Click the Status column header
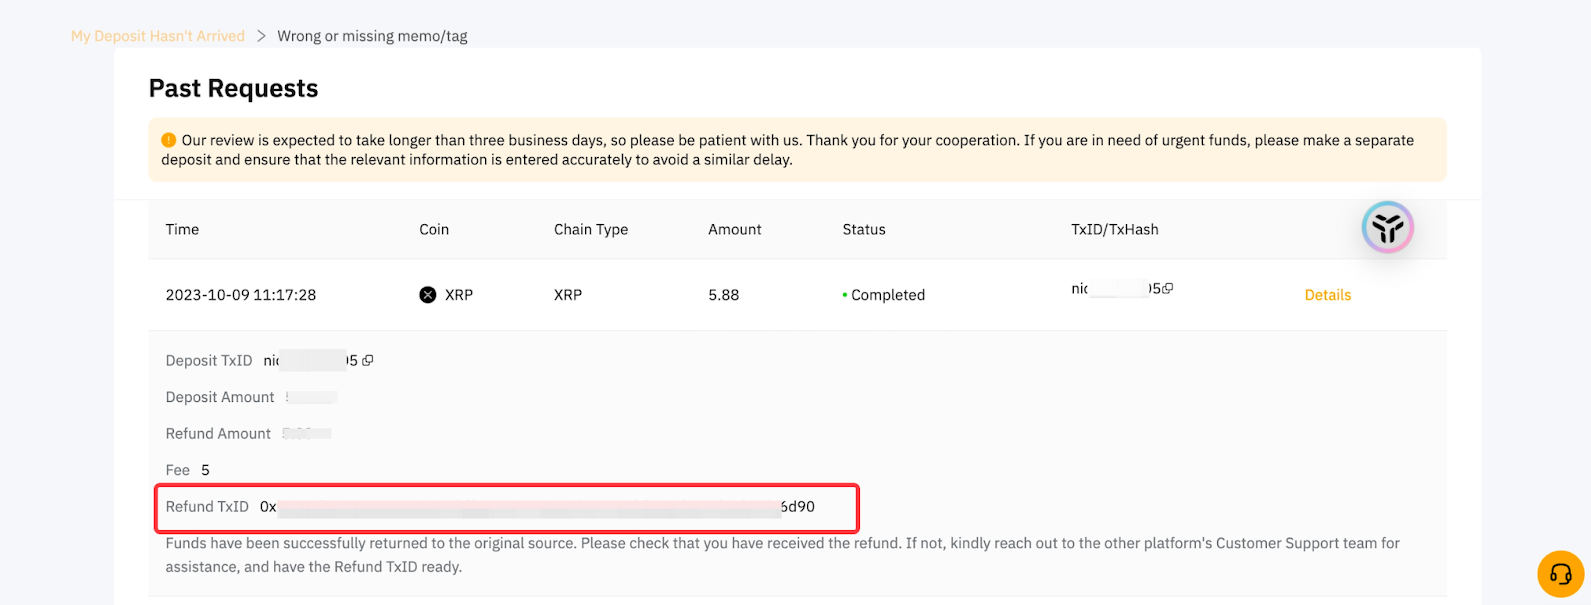 click(864, 229)
